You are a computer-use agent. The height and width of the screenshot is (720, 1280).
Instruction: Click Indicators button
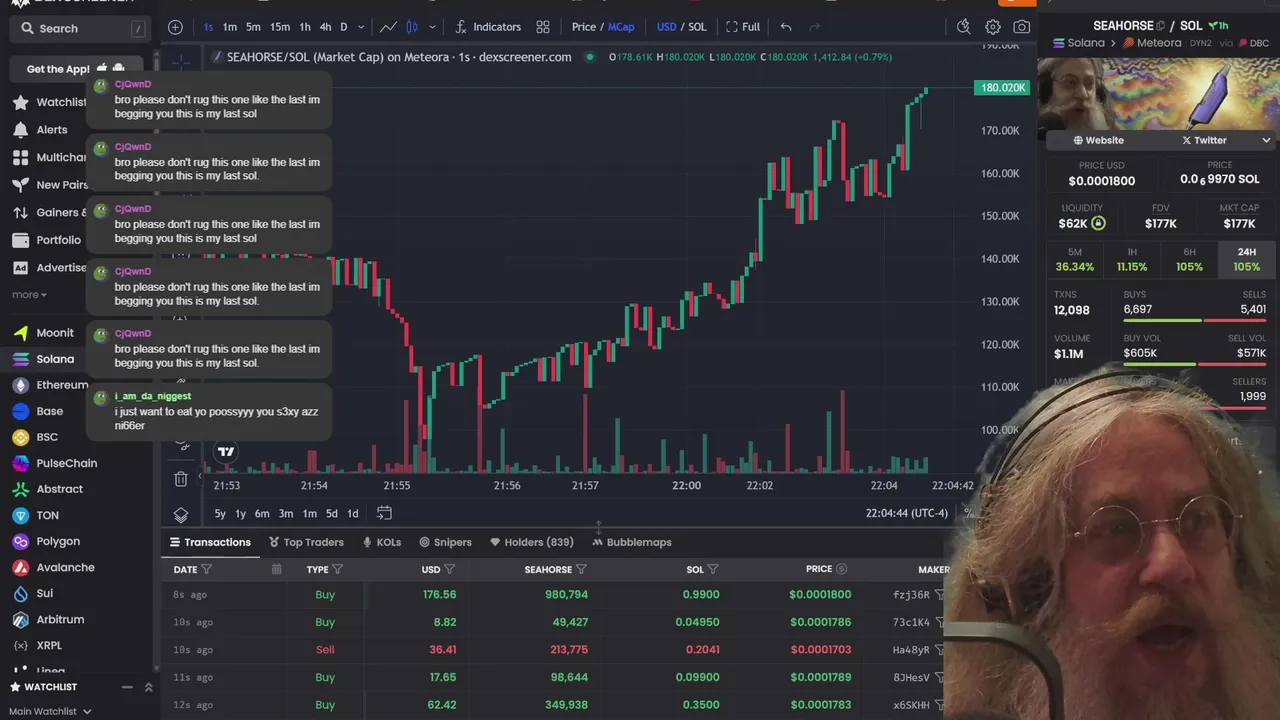point(487,27)
